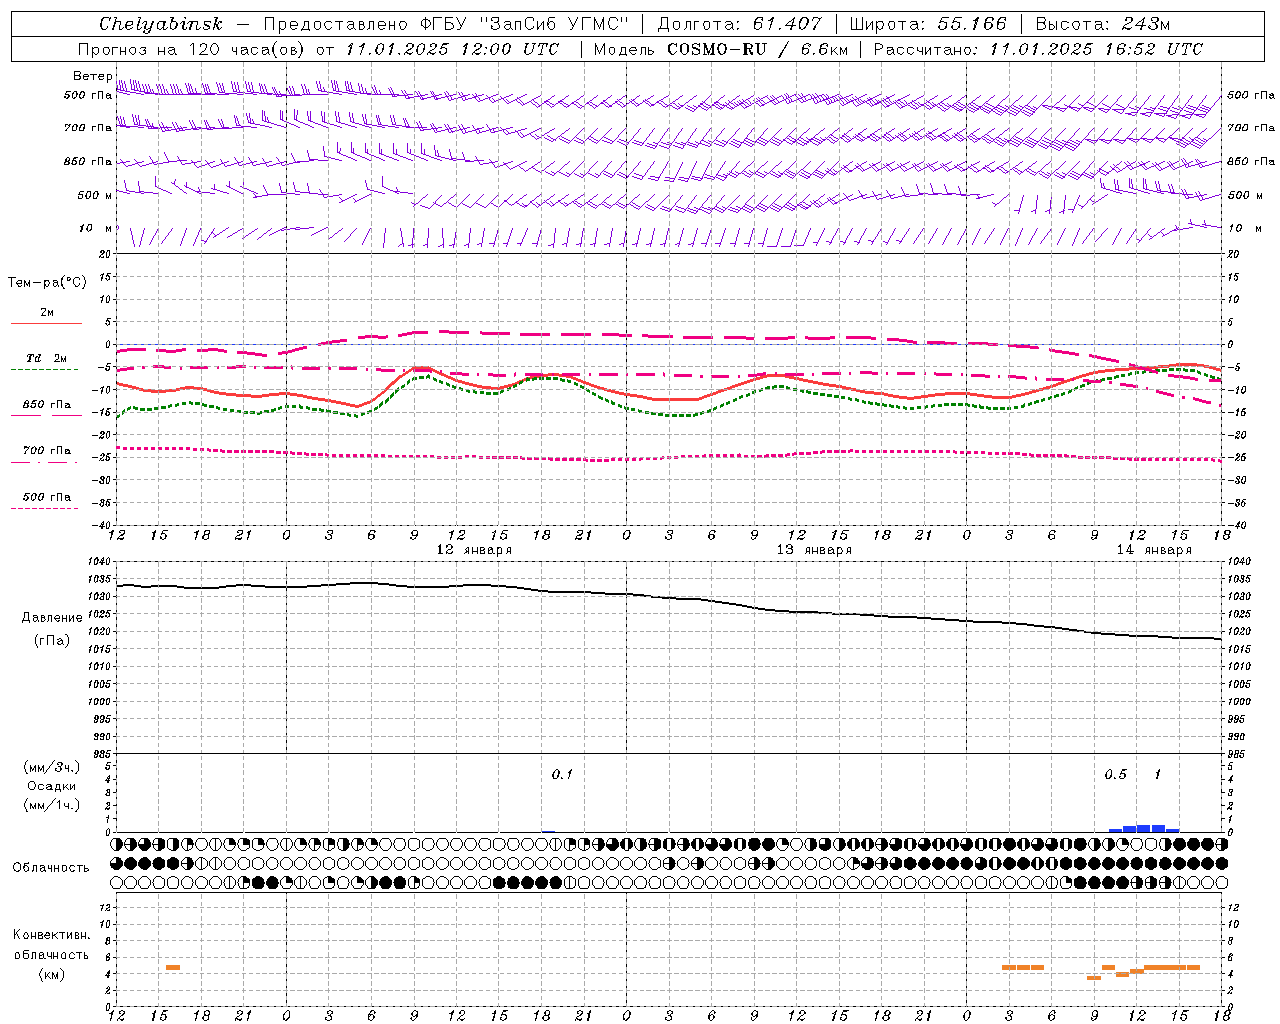The height and width of the screenshot is (1024, 1280).
Task: Click the 0.1 precipitation amount value
Action: click(x=562, y=775)
